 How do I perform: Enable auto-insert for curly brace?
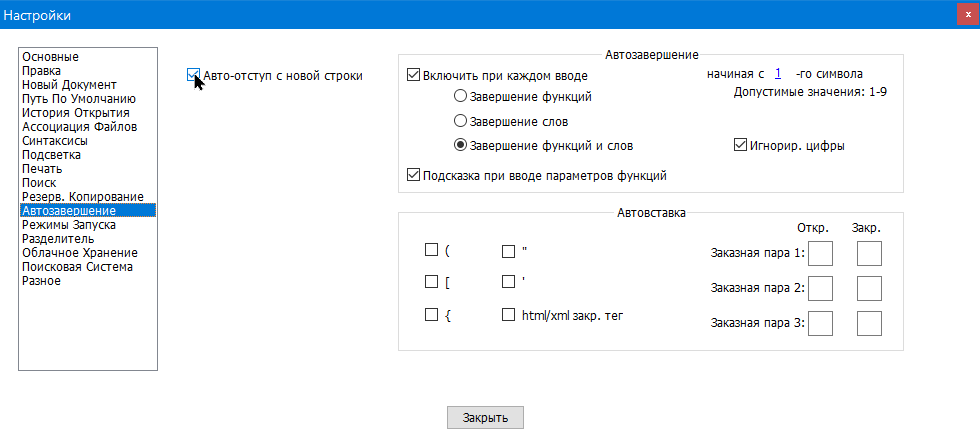click(x=432, y=315)
